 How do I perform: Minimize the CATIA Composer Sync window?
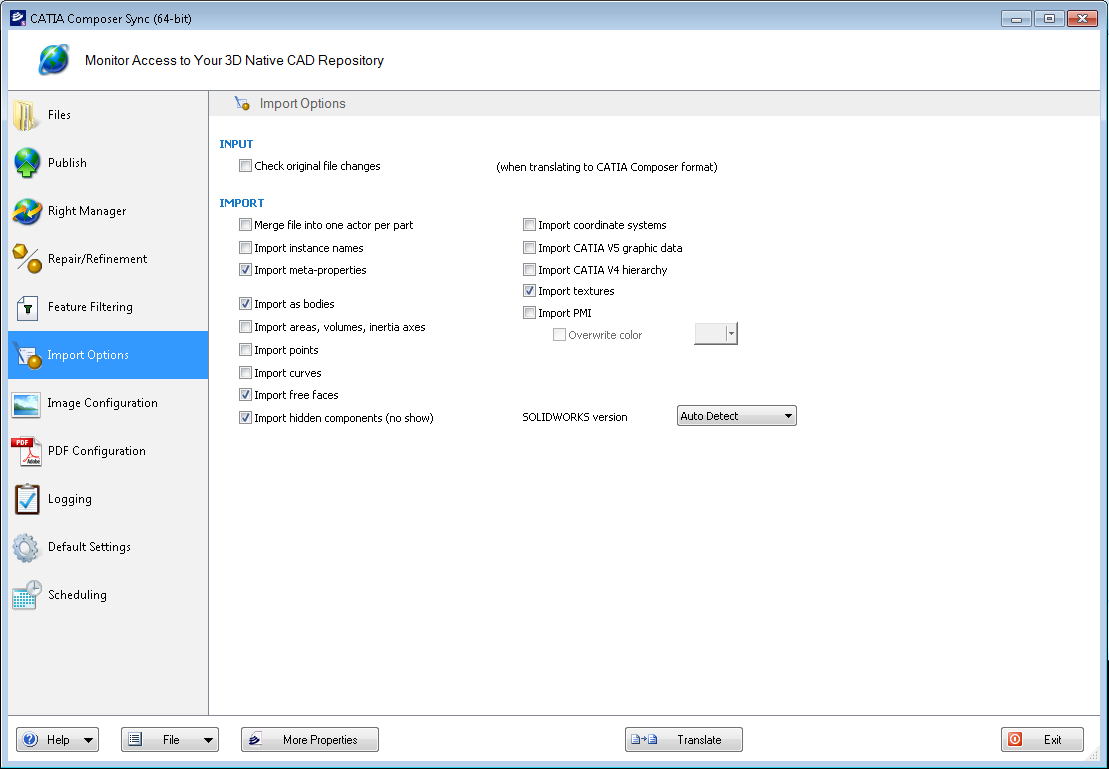1016,18
